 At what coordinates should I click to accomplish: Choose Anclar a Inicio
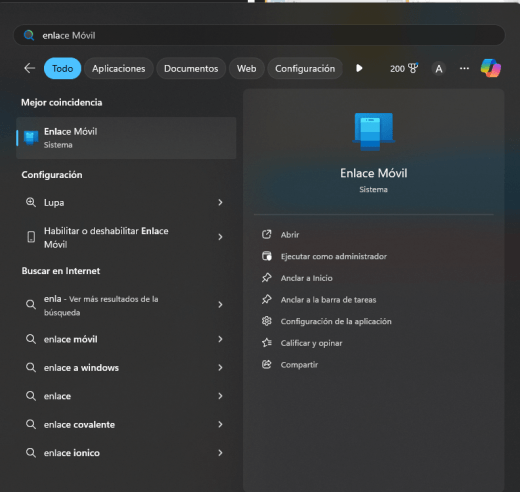click(x=306, y=278)
